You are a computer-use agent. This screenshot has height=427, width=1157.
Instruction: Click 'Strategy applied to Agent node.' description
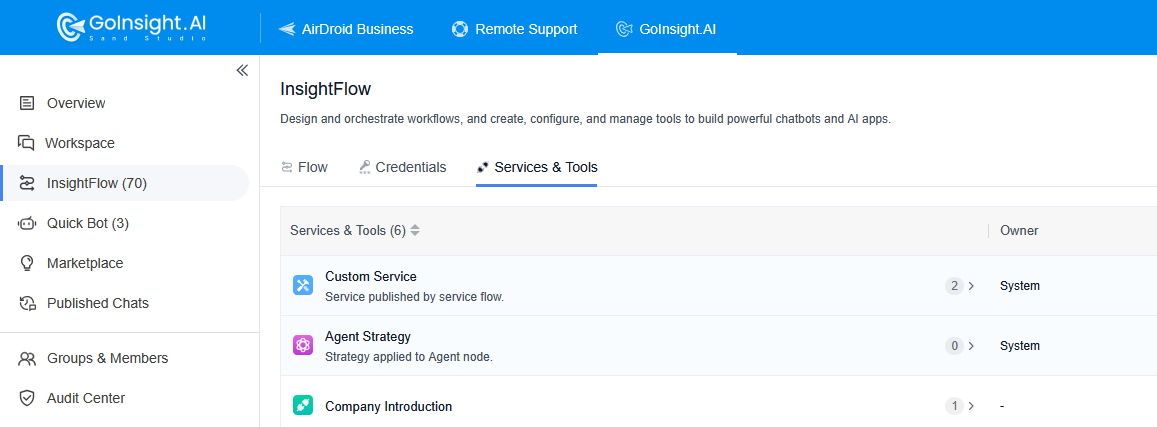[409, 357]
